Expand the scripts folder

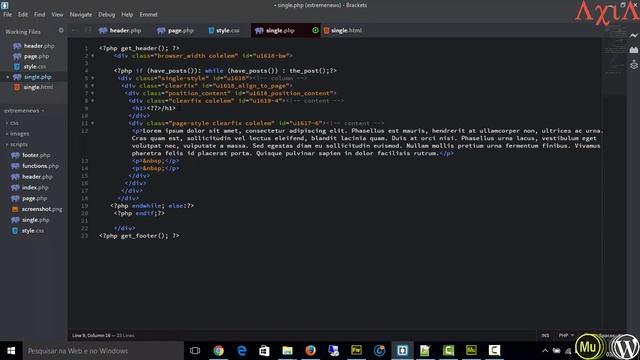click(x=17, y=144)
